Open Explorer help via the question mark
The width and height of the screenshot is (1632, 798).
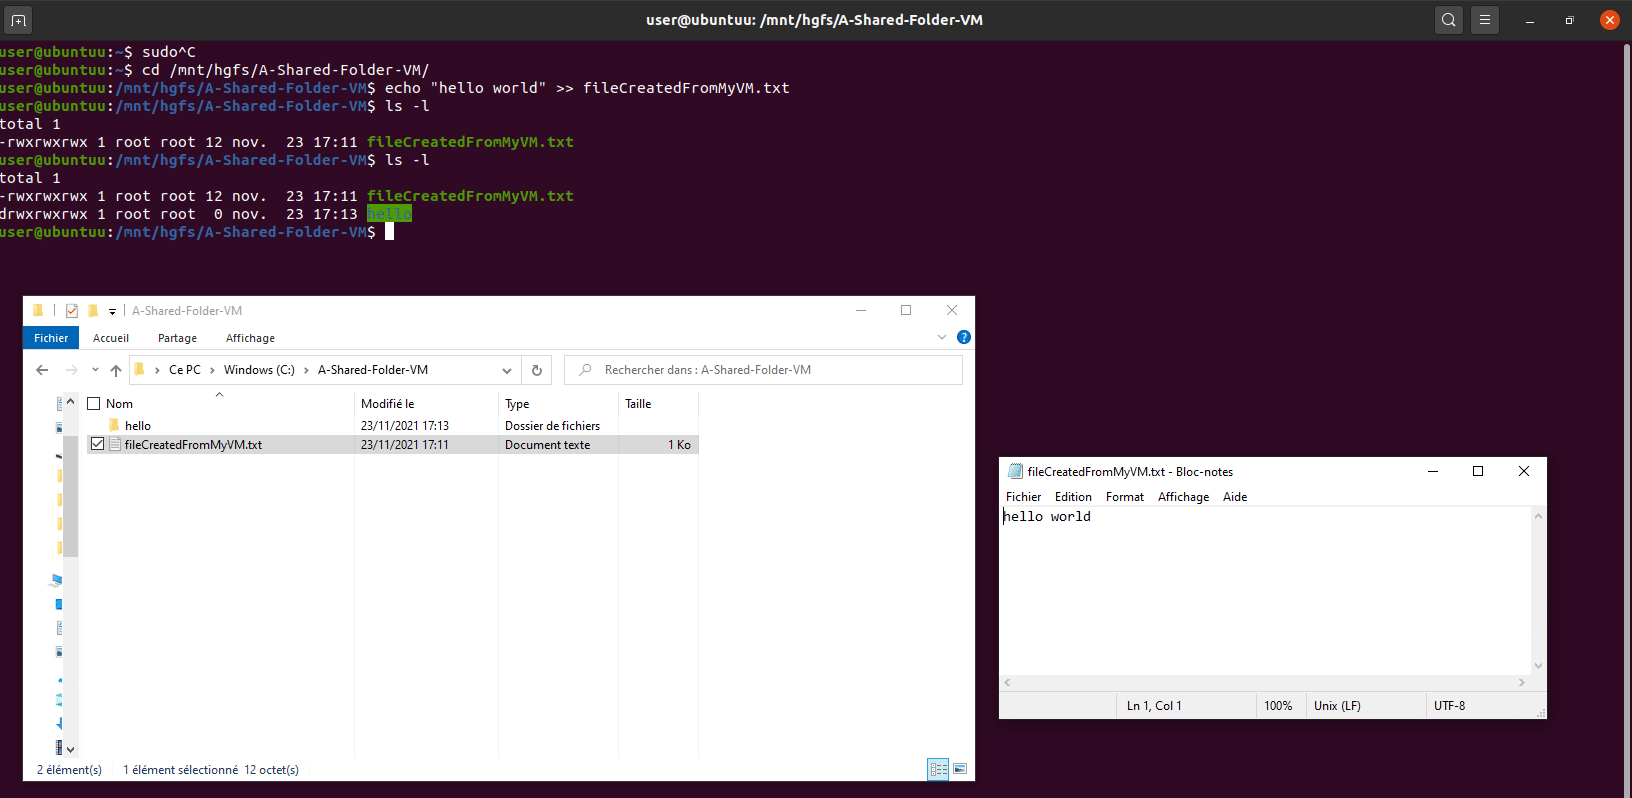coord(963,338)
